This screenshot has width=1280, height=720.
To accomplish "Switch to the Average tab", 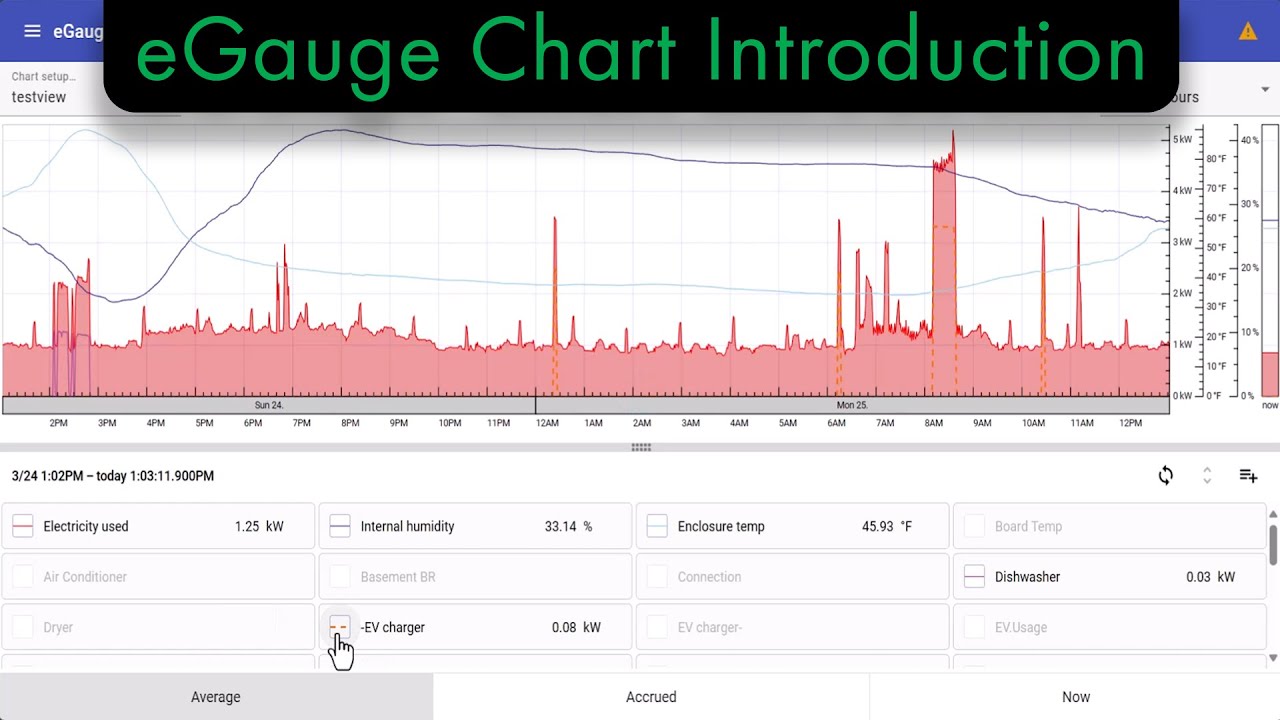I will 216,697.
